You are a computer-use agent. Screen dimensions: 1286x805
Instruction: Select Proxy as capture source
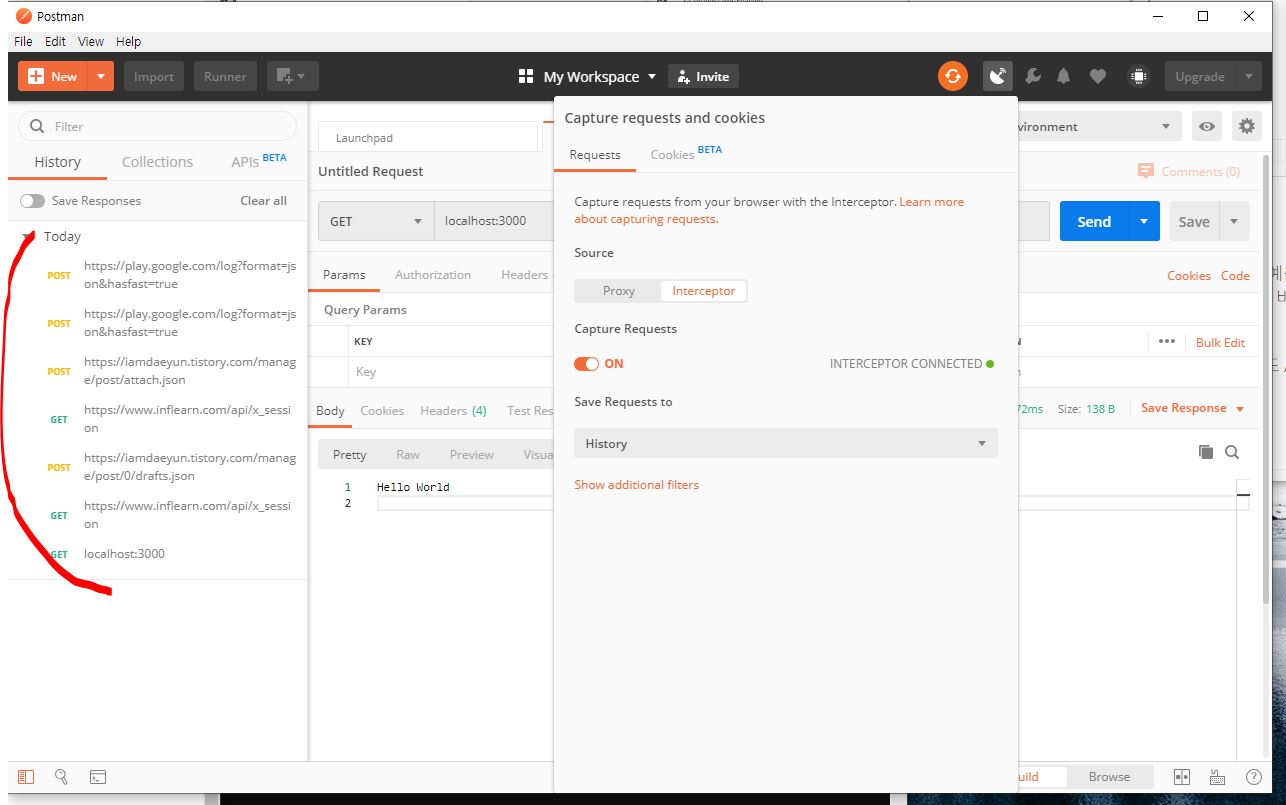[618, 291]
